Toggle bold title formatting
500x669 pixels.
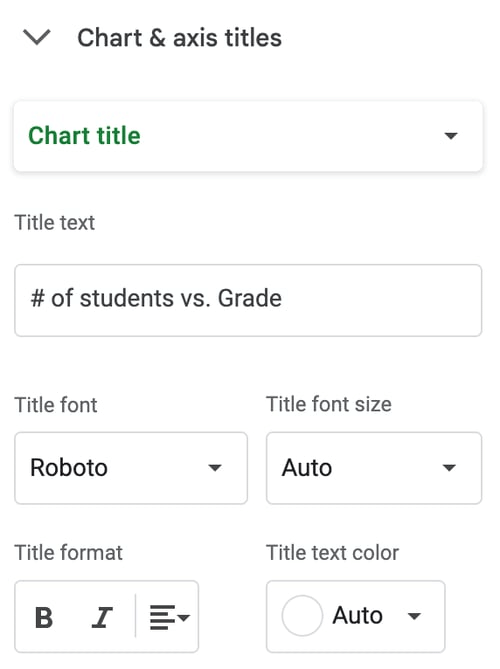(44, 617)
